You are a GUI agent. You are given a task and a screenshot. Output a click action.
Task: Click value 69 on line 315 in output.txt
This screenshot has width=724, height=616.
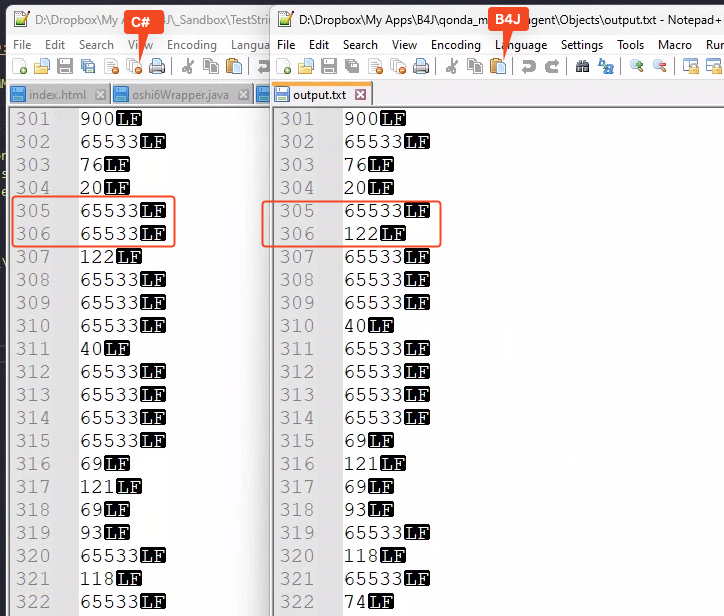click(355, 441)
